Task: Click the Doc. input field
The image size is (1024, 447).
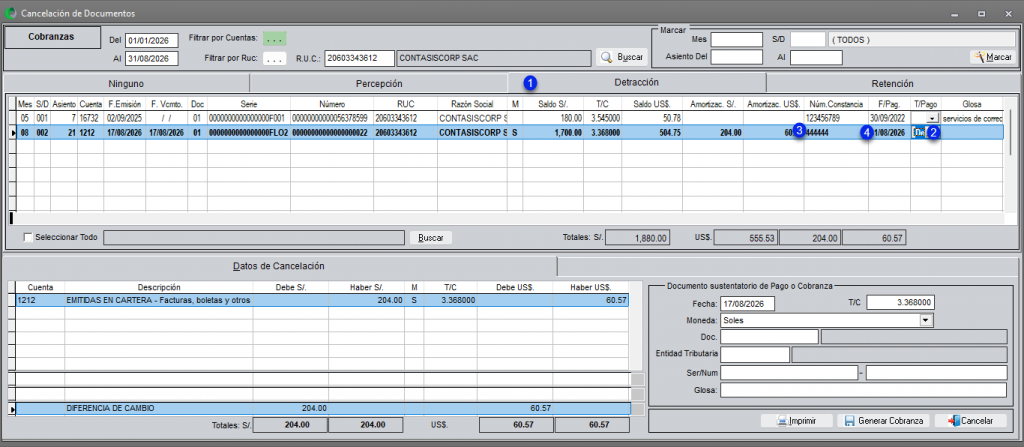Action: [x=769, y=337]
